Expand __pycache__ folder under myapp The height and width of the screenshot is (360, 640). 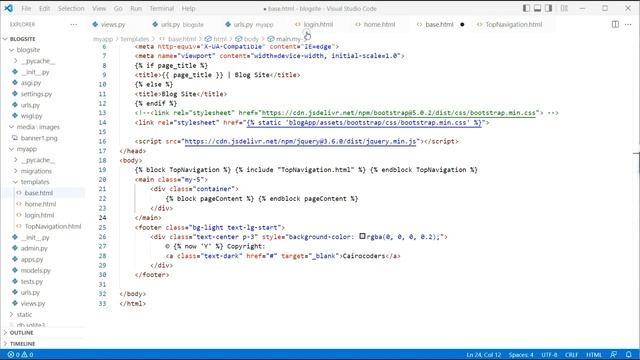(x=38, y=160)
